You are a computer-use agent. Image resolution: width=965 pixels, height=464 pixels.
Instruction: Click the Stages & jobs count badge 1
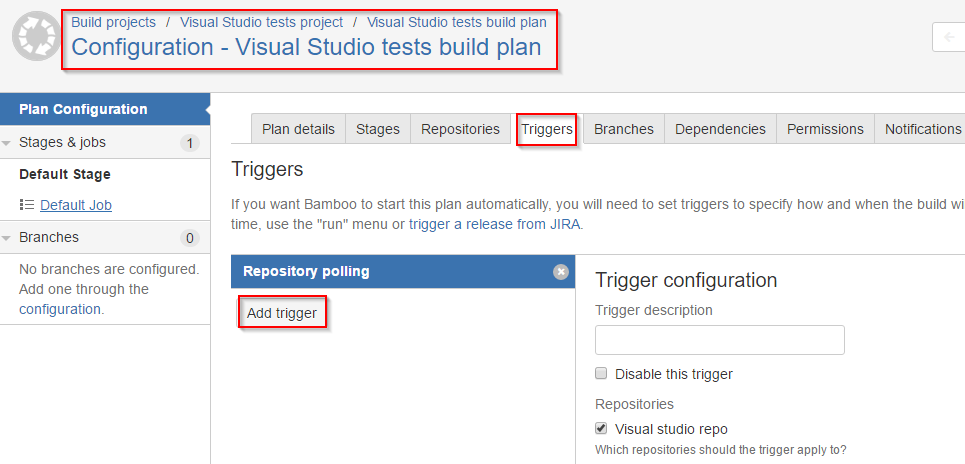click(190, 143)
